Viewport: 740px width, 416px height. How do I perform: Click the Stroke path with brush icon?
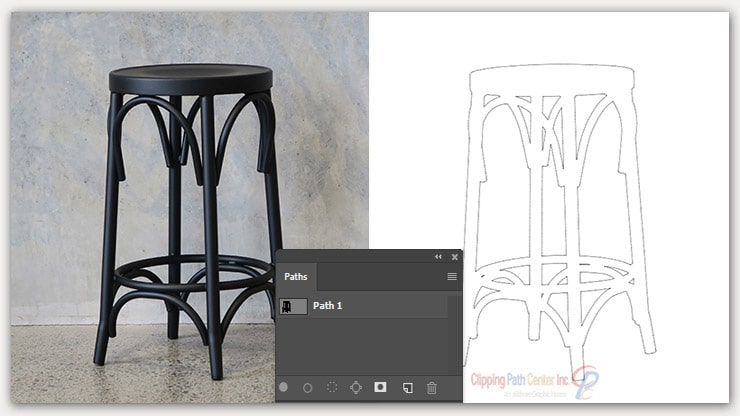pos(308,386)
